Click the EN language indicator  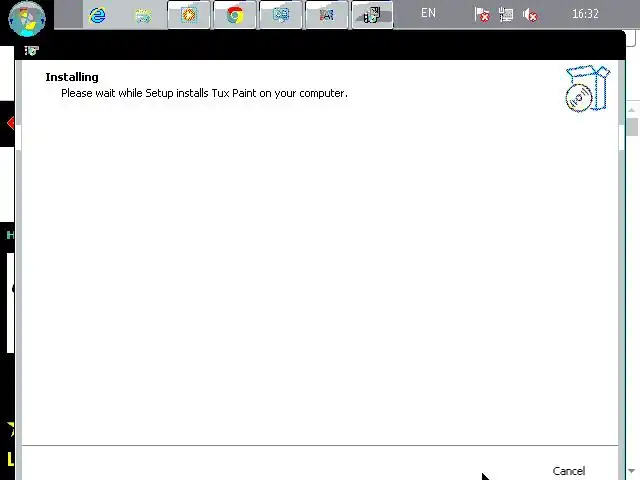[428, 13]
